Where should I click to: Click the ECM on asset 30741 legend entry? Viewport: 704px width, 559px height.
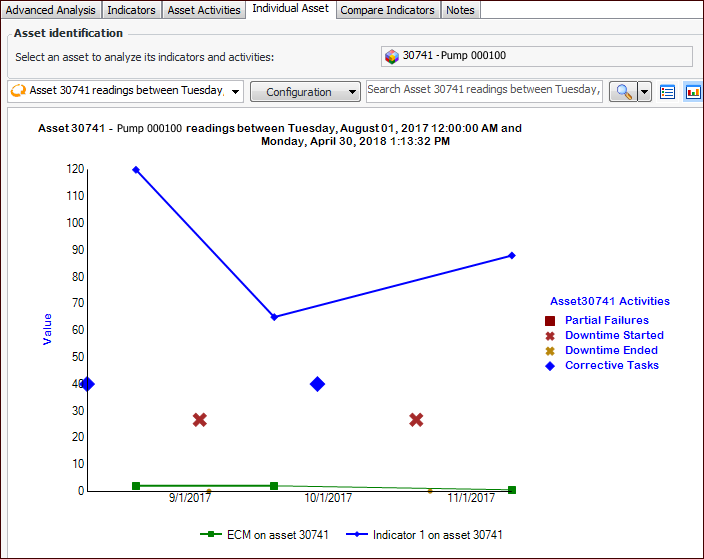264,535
